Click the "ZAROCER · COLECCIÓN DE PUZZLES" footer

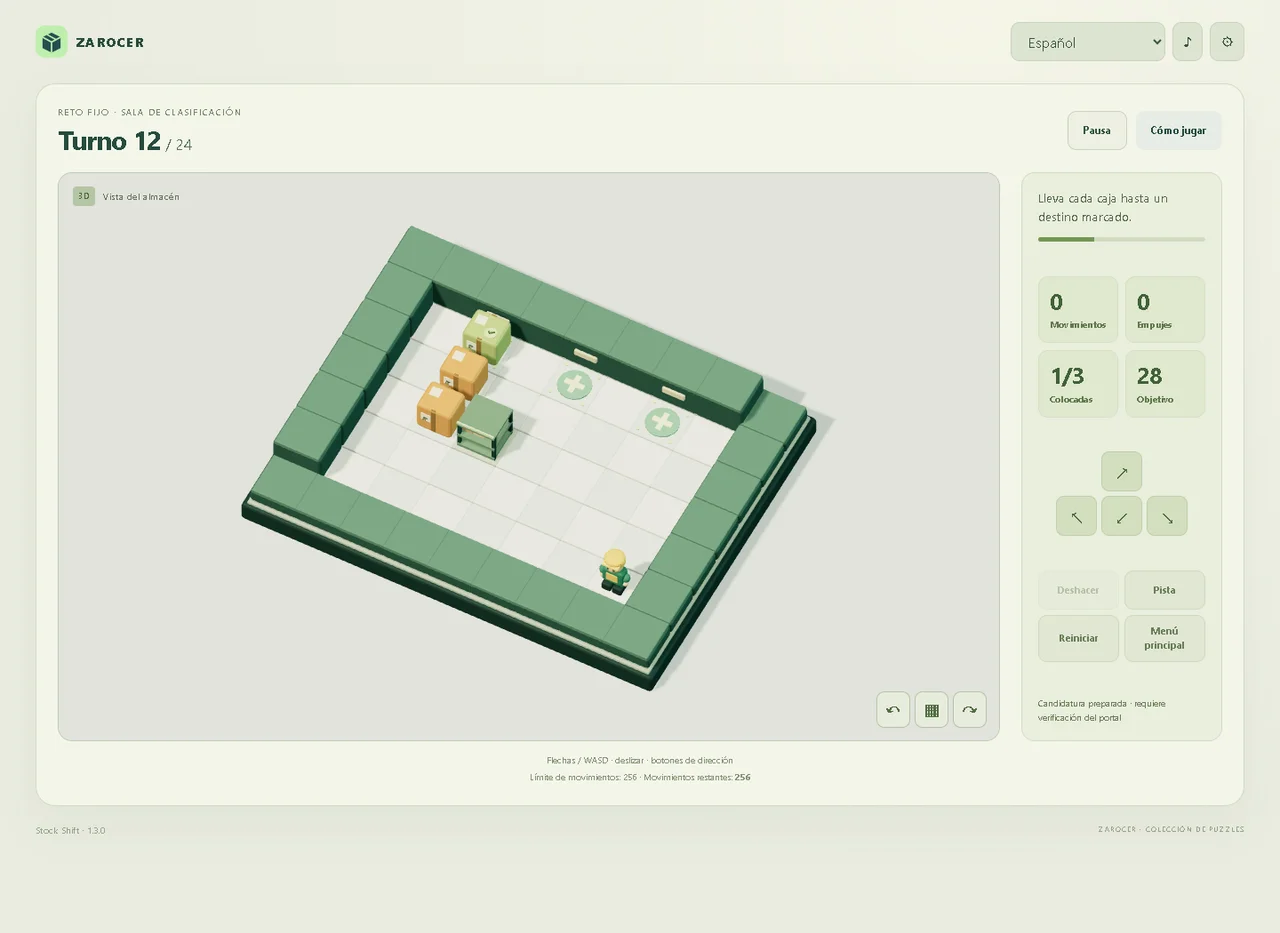pos(1171,829)
